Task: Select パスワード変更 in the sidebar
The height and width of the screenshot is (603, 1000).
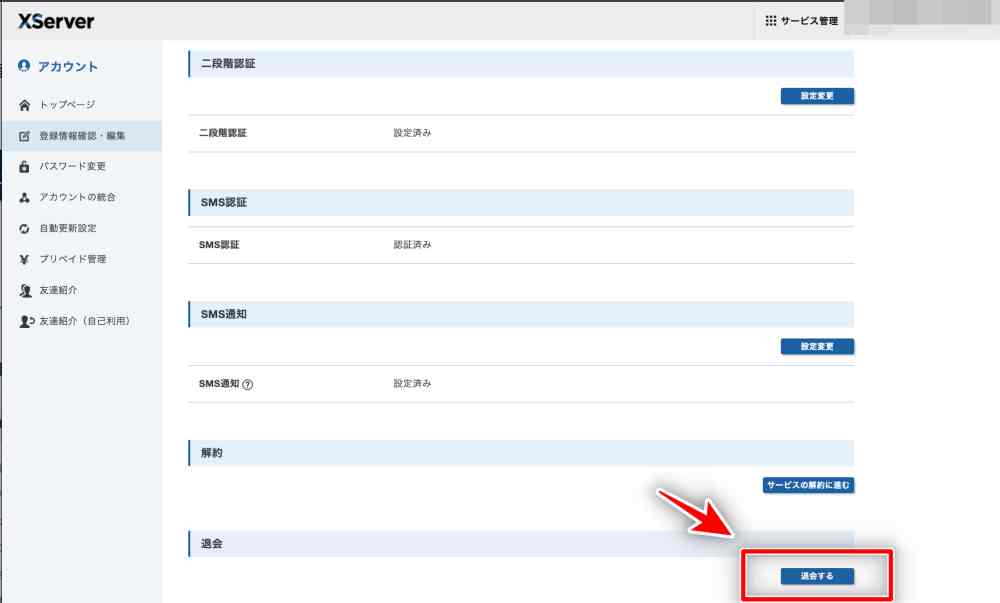Action: click(72, 167)
